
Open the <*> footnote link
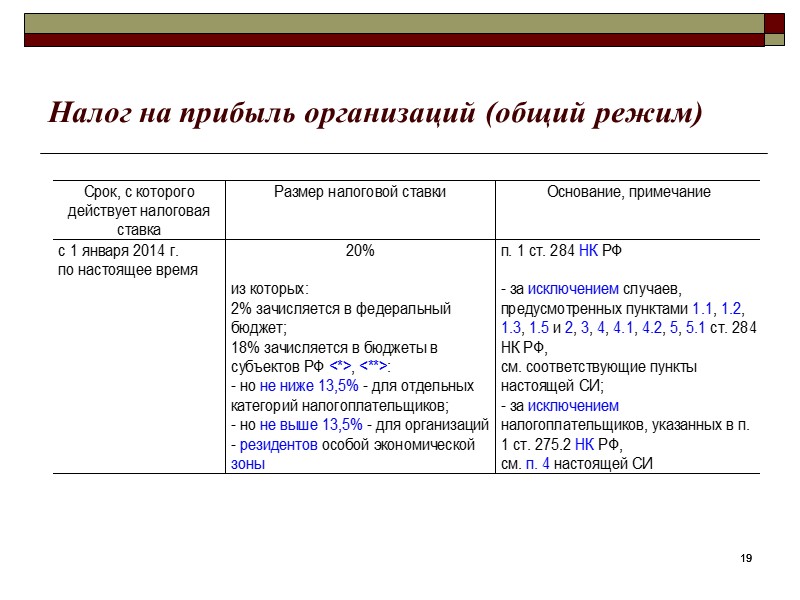coord(340,366)
